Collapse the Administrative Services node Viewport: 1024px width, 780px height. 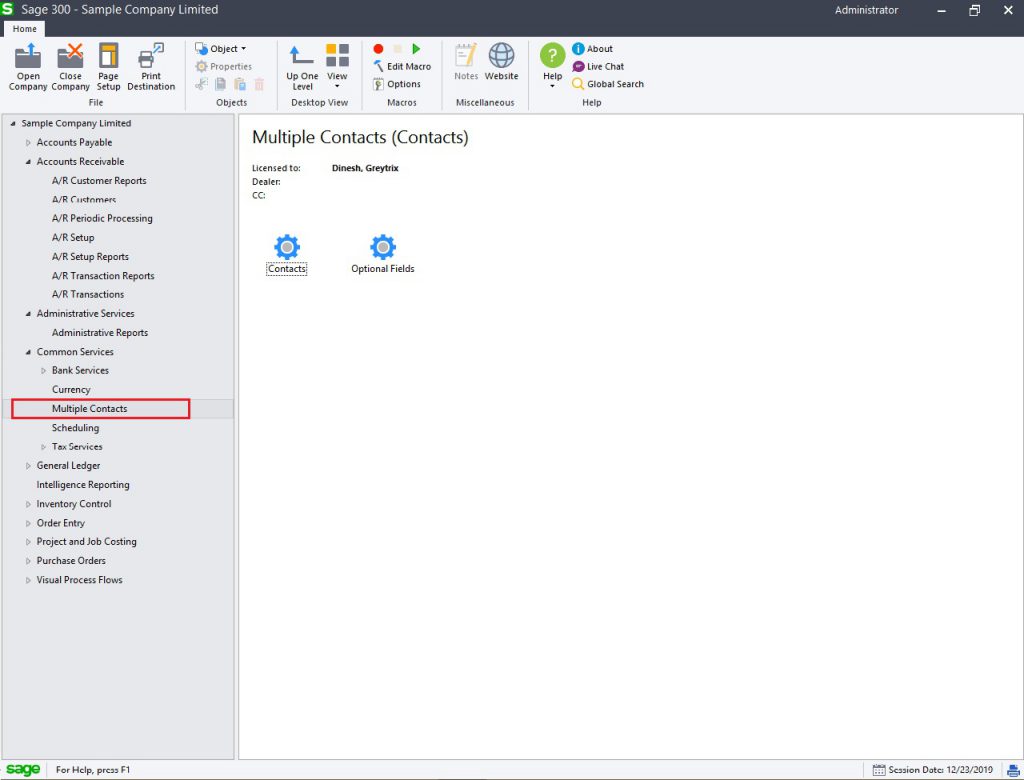[28, 314]
